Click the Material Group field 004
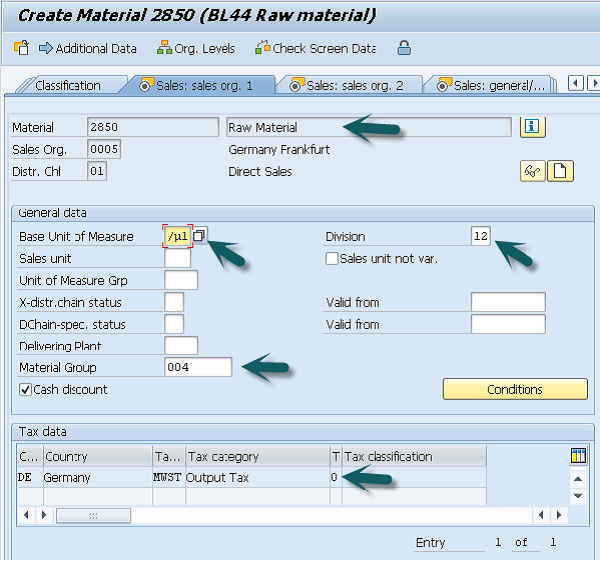Viewport: 600px width, 561px height. [198, 367]
